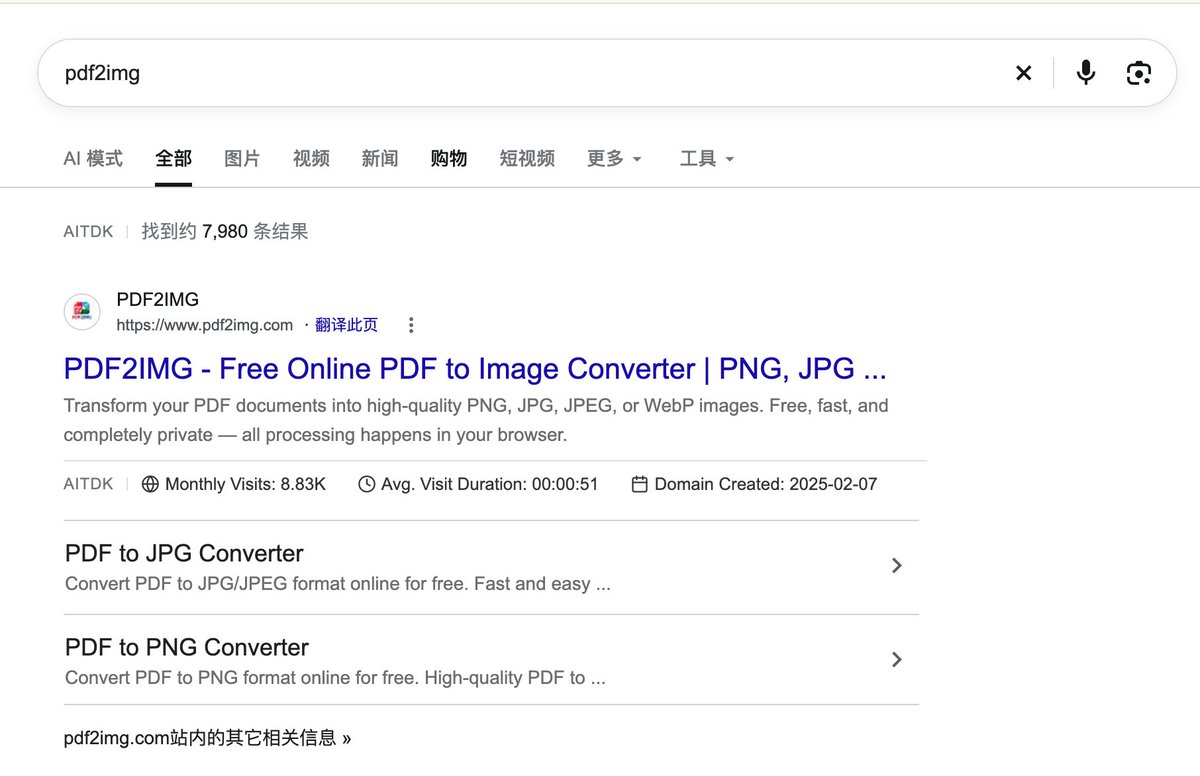Click the 找到约 7,980 条结果 count text
The width and height of the screenshot is (1200, 776).
(x=225, y=232)
